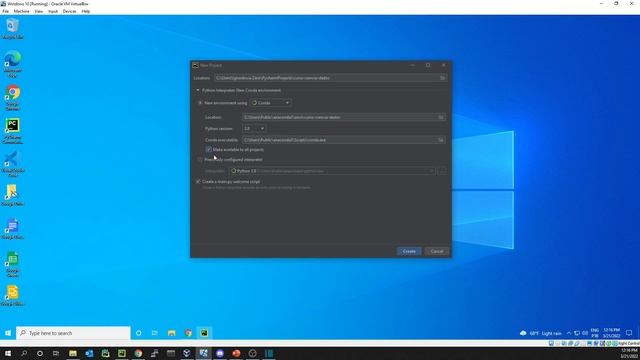
Task: Click the Create button
Action: click(x=409, y=251)
